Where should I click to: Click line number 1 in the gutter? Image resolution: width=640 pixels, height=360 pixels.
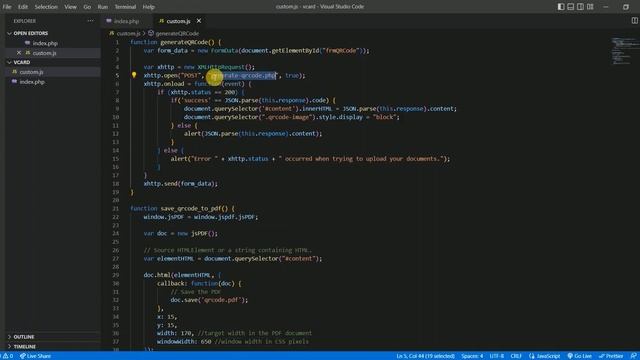tap(117, 42)
